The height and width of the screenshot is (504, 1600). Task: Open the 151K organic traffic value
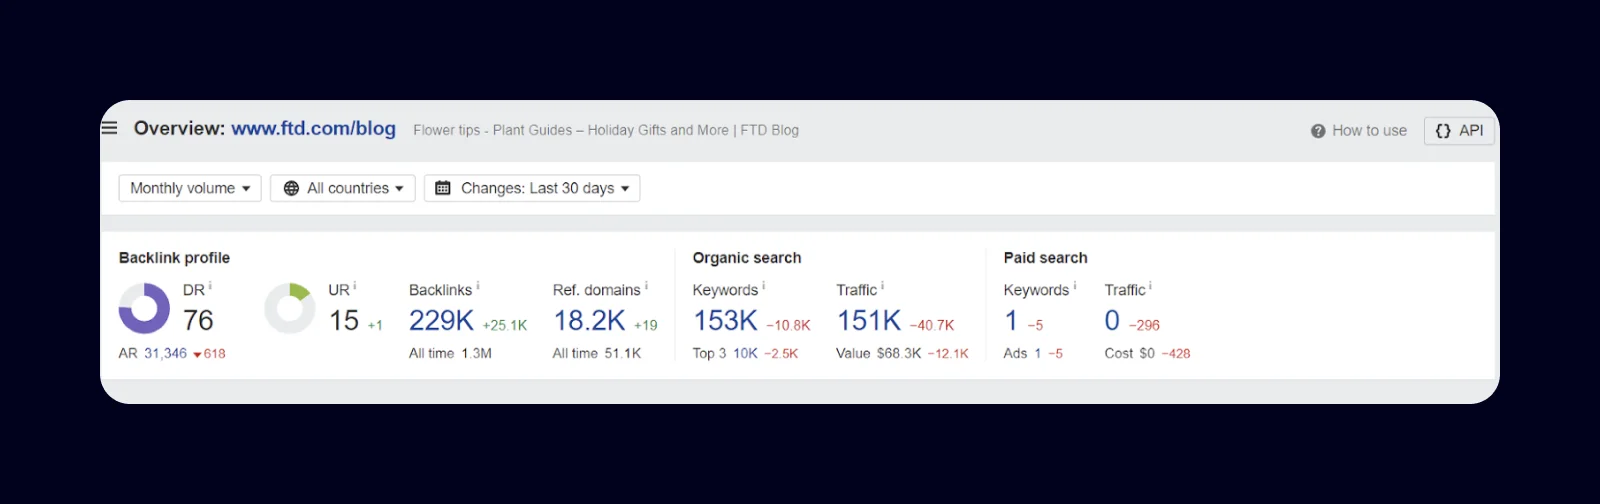pos(869,320)
